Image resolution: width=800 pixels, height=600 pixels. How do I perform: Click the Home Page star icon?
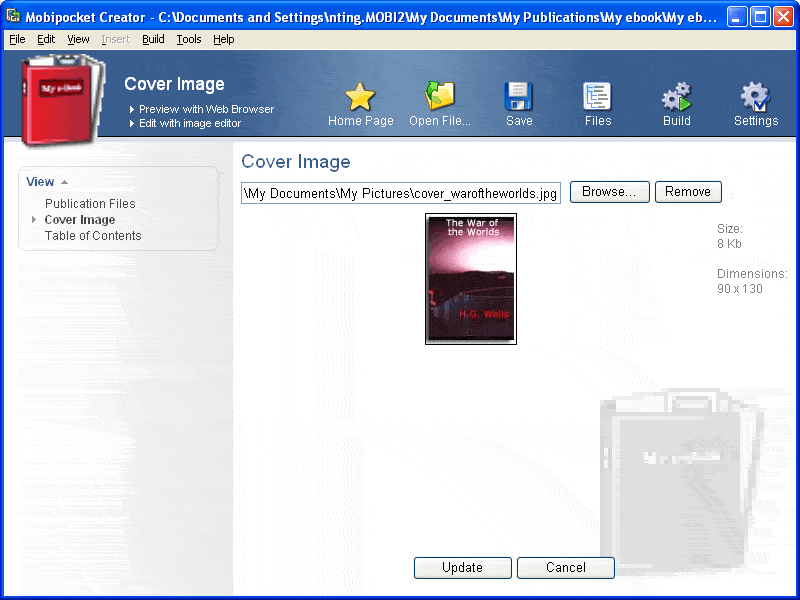[360, 96]
